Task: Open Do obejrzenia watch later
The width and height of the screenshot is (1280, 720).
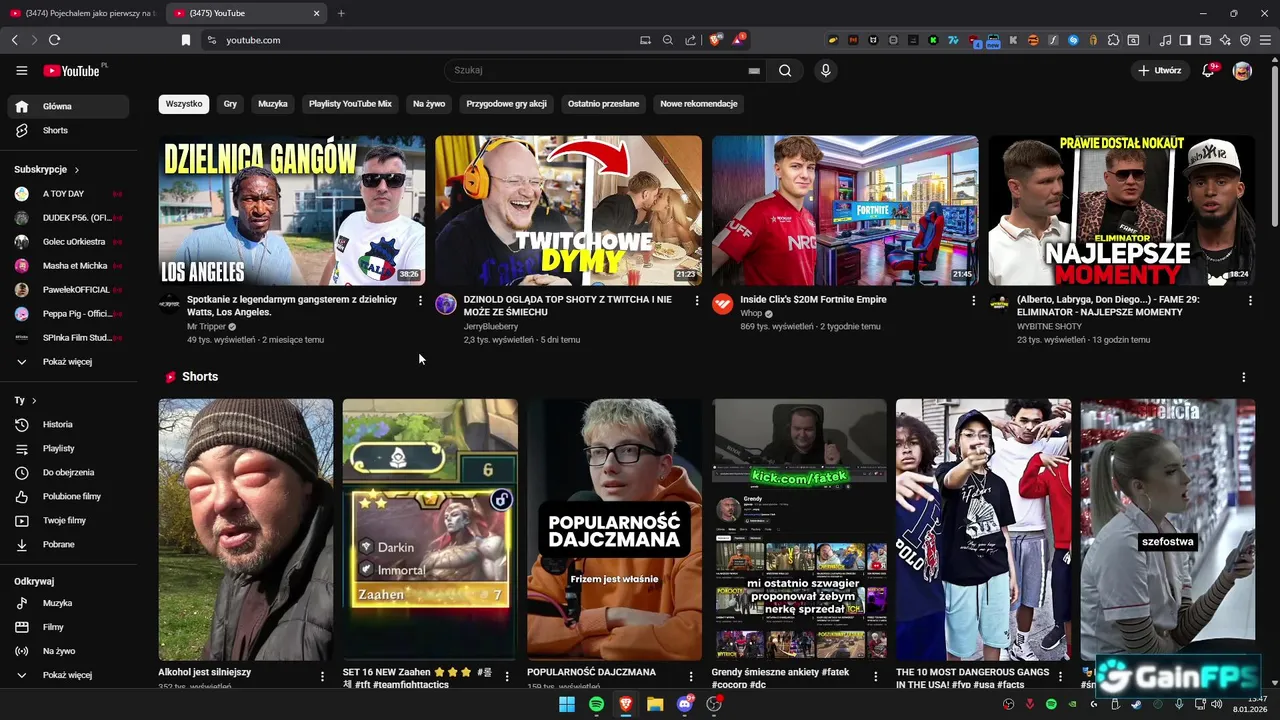Action: click(68, 472)
